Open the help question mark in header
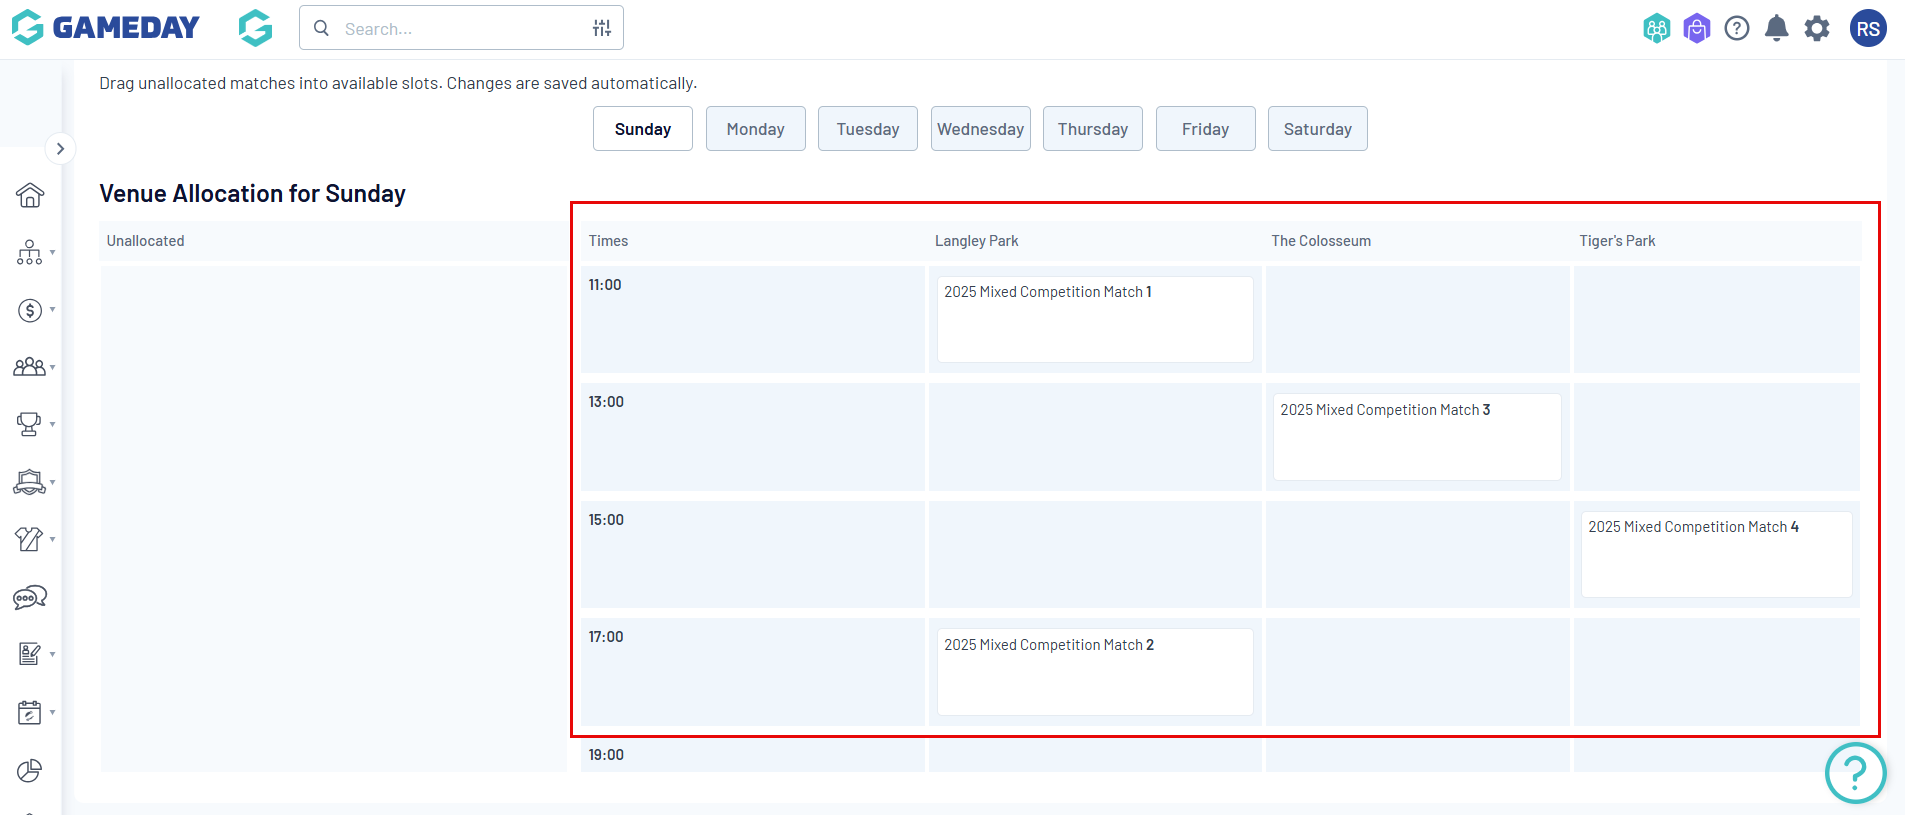The image size is (1905, 815). tap(1737, 28)
